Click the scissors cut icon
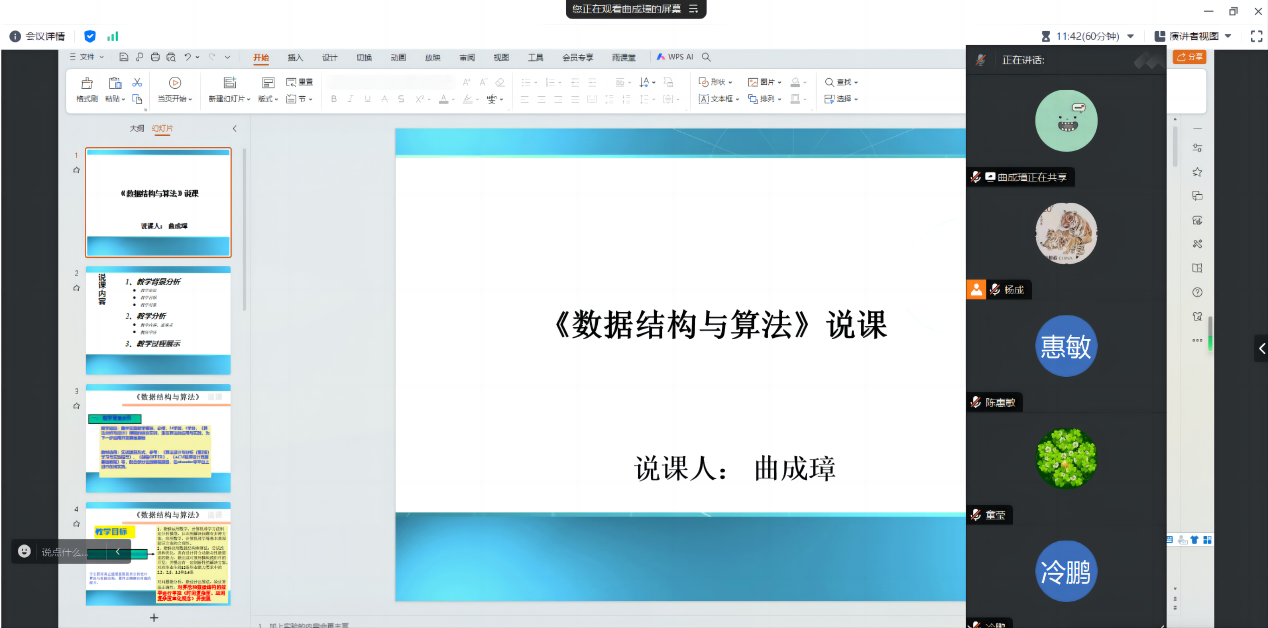 click(137, 82)
